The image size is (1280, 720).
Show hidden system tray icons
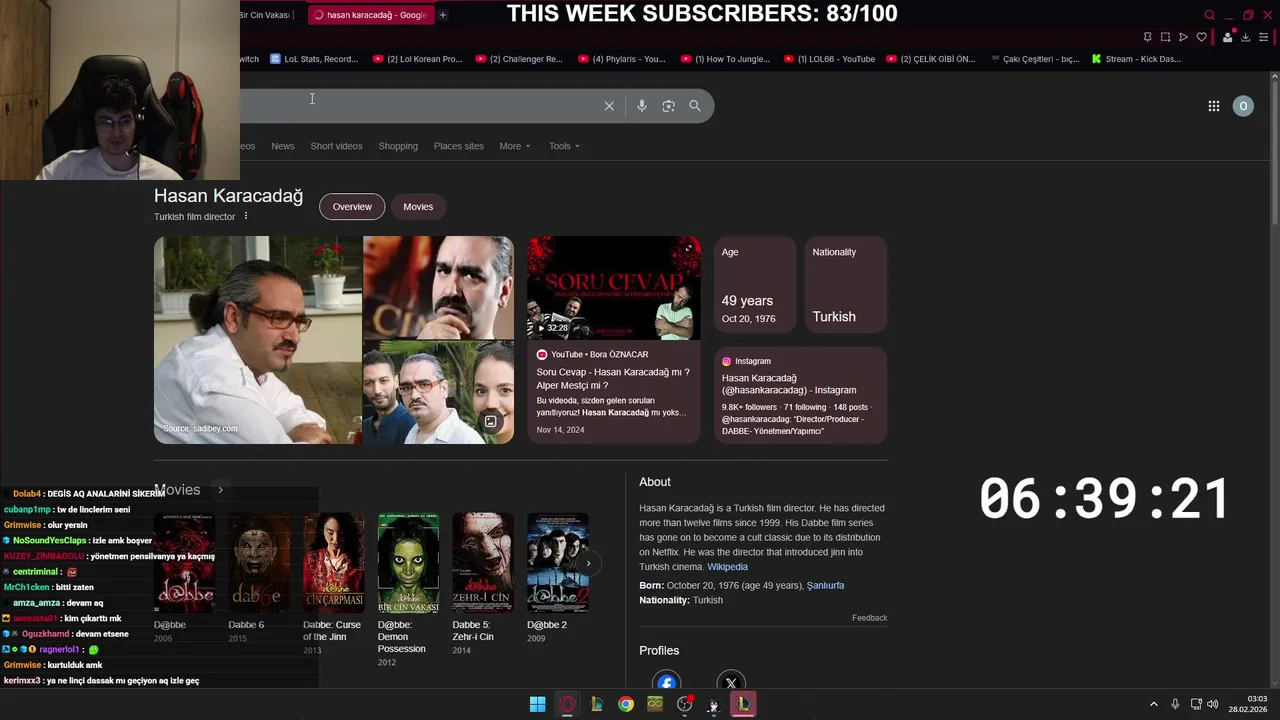point(1153,704)
